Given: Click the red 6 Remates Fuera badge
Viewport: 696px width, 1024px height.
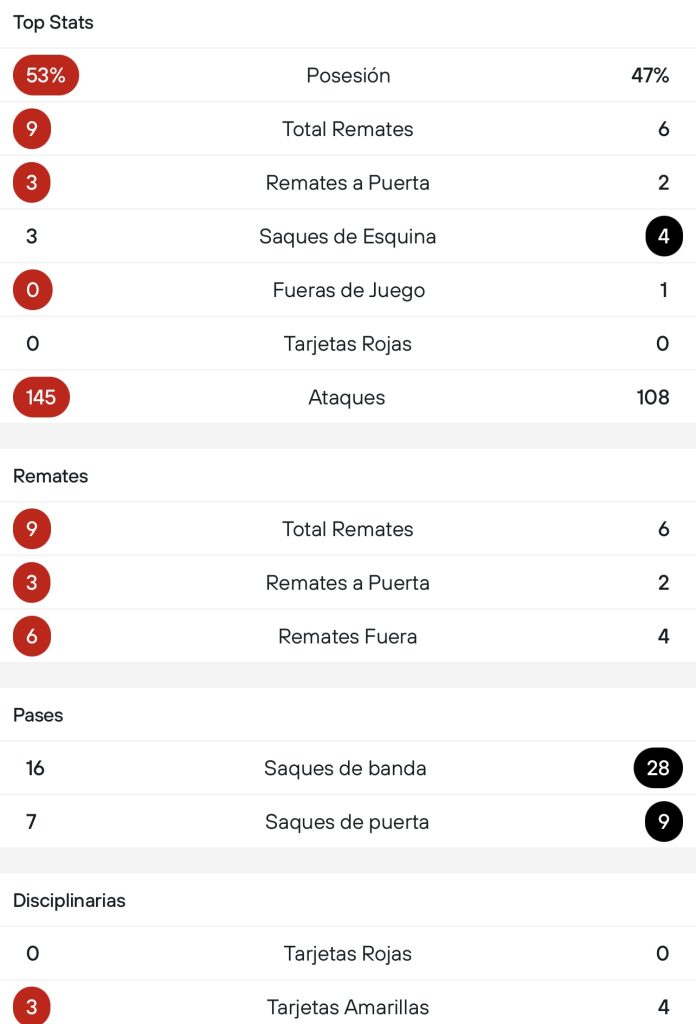Looking at the screenshot, I should (x=32, y=636).
